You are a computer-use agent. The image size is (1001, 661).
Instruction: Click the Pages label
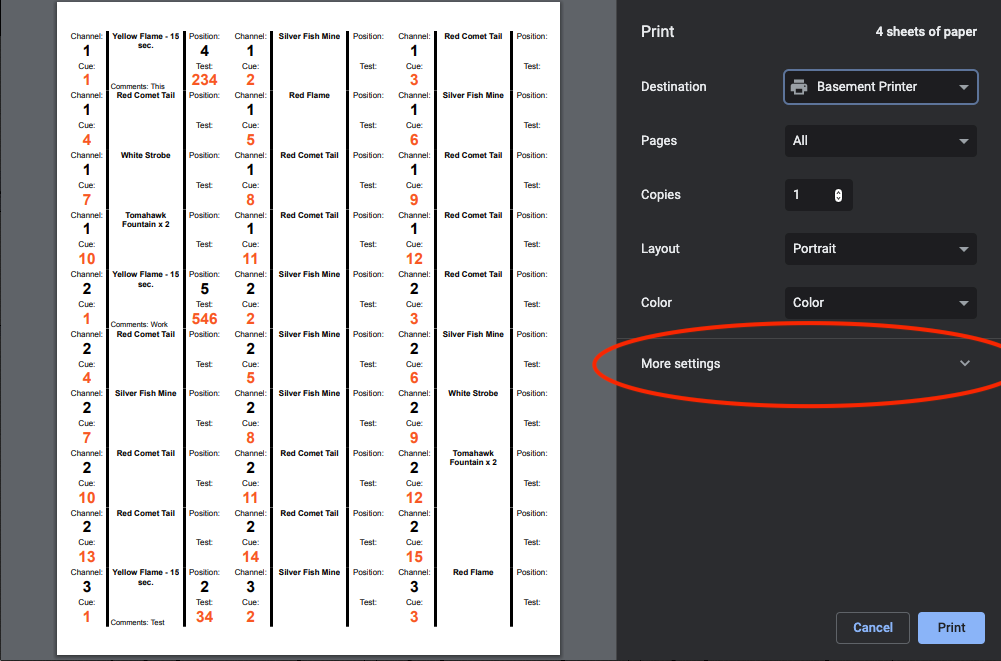659,141
